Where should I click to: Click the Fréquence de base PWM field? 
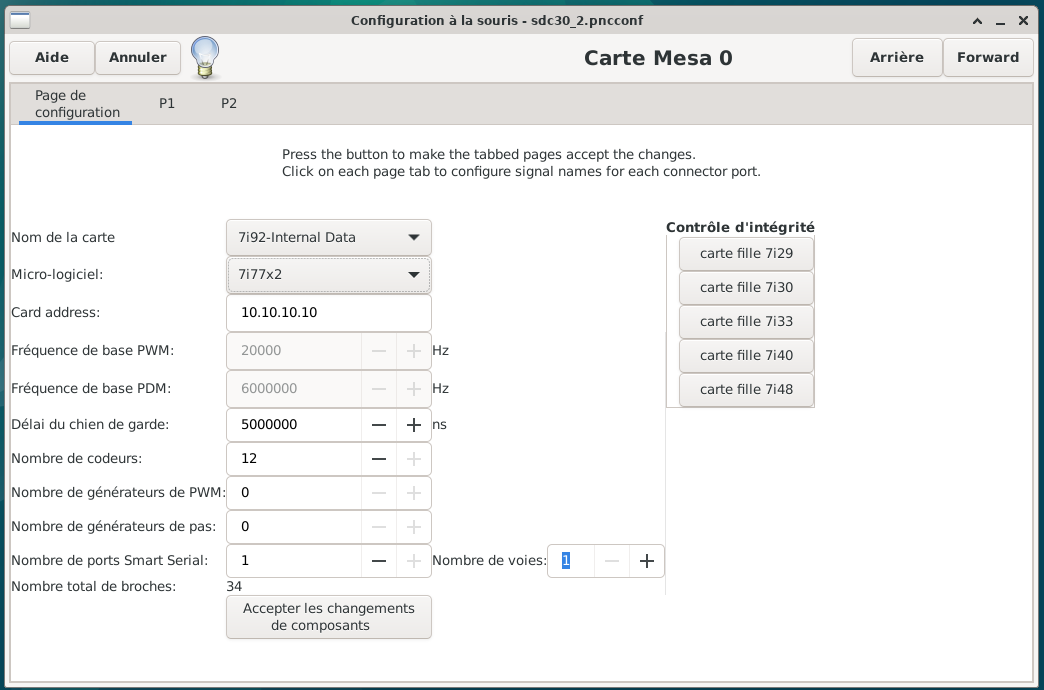click(x=294, y=351)
